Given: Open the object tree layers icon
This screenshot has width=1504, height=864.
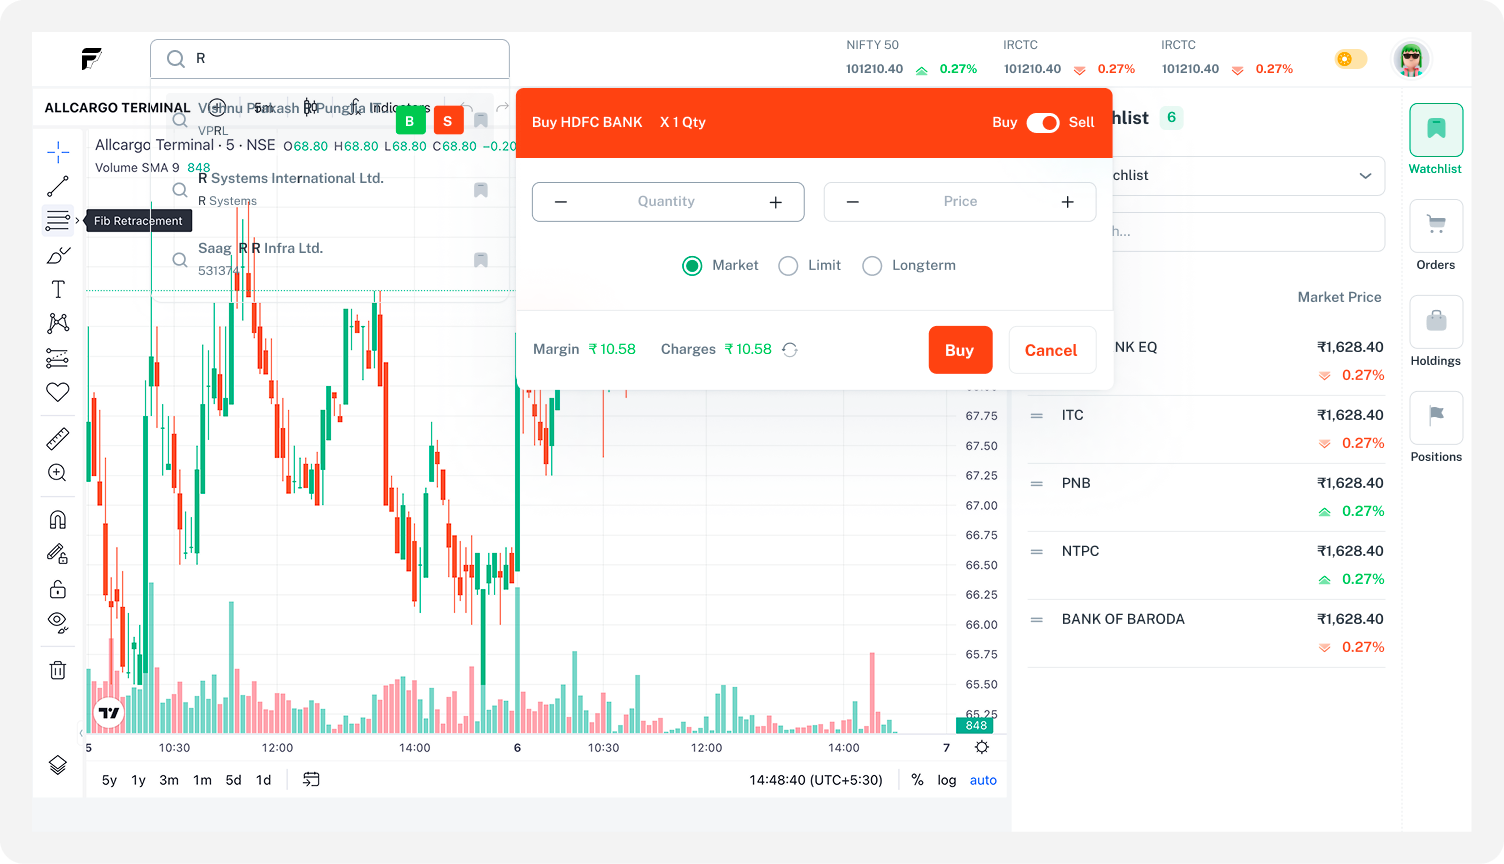Looking at the screenshot, I should coord(58,765).
